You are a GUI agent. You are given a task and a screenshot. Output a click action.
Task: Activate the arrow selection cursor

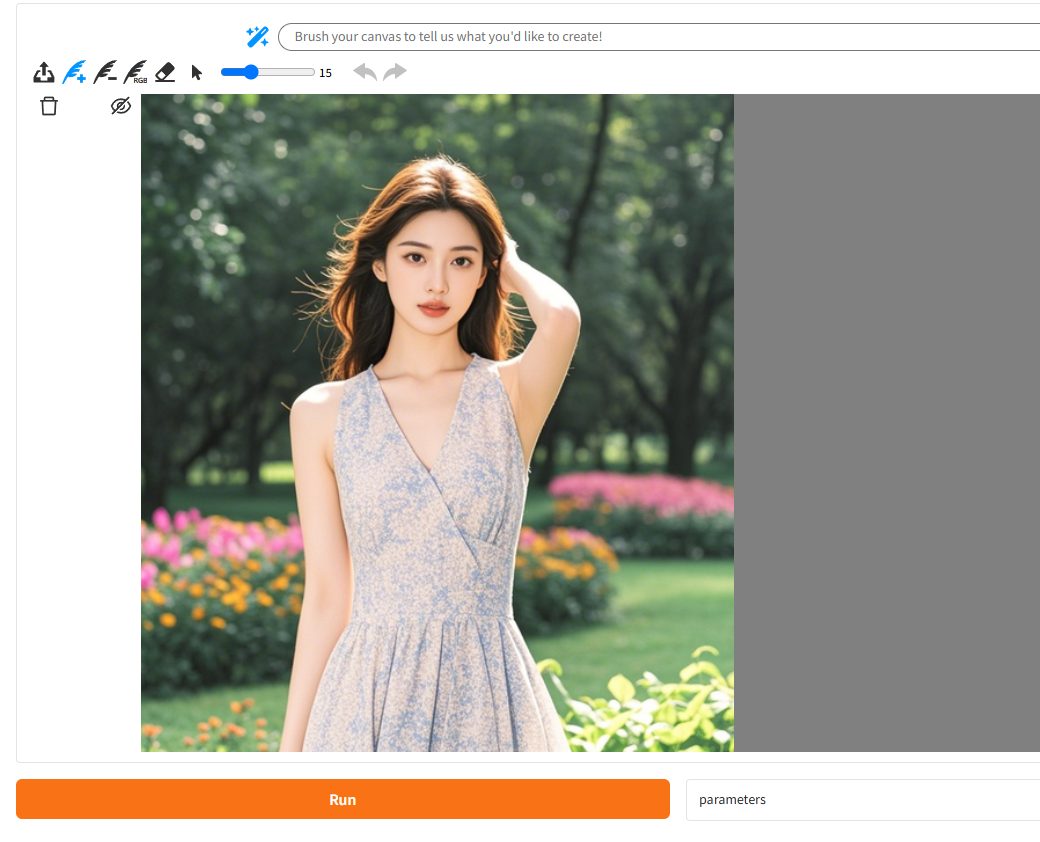196,72
